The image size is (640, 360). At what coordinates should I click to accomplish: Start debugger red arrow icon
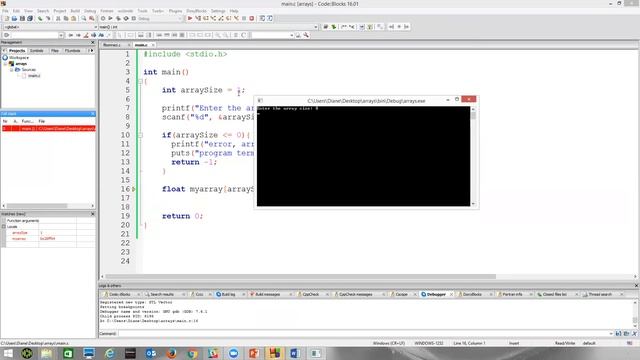[190, 18]
